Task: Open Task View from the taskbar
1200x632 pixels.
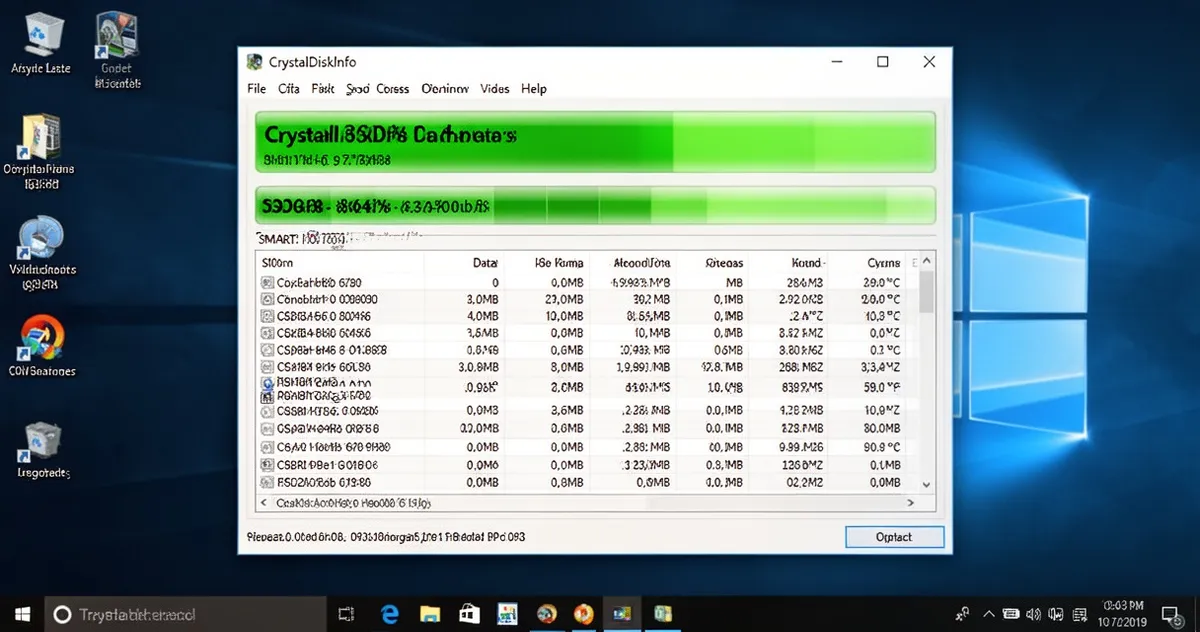Action: [x=347, y=614]
